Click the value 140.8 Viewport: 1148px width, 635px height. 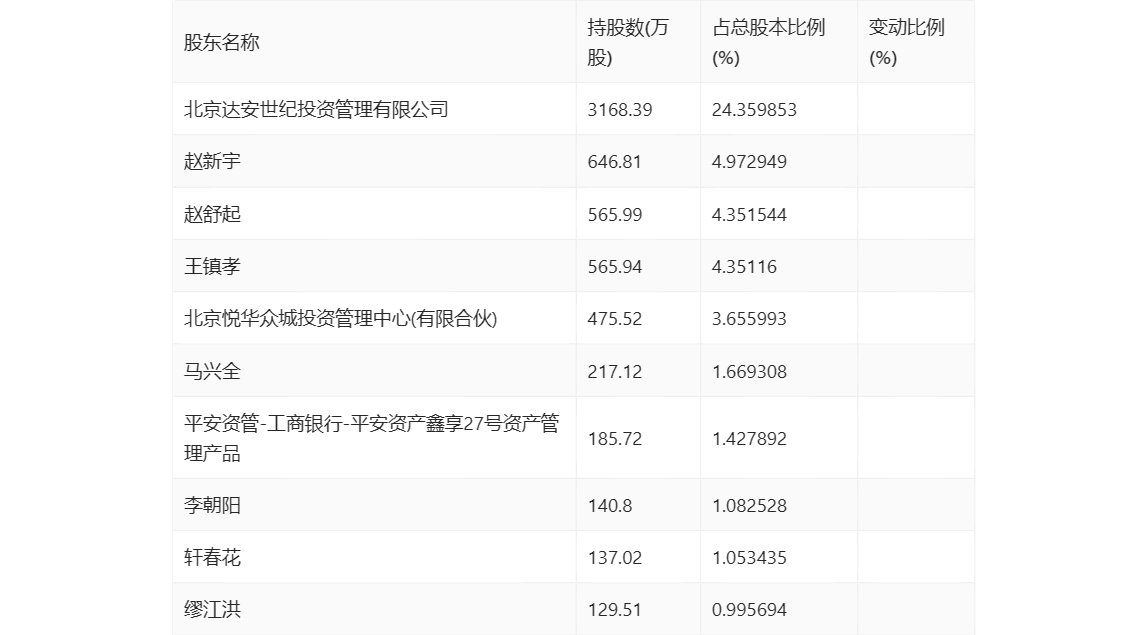coord(609,505)
